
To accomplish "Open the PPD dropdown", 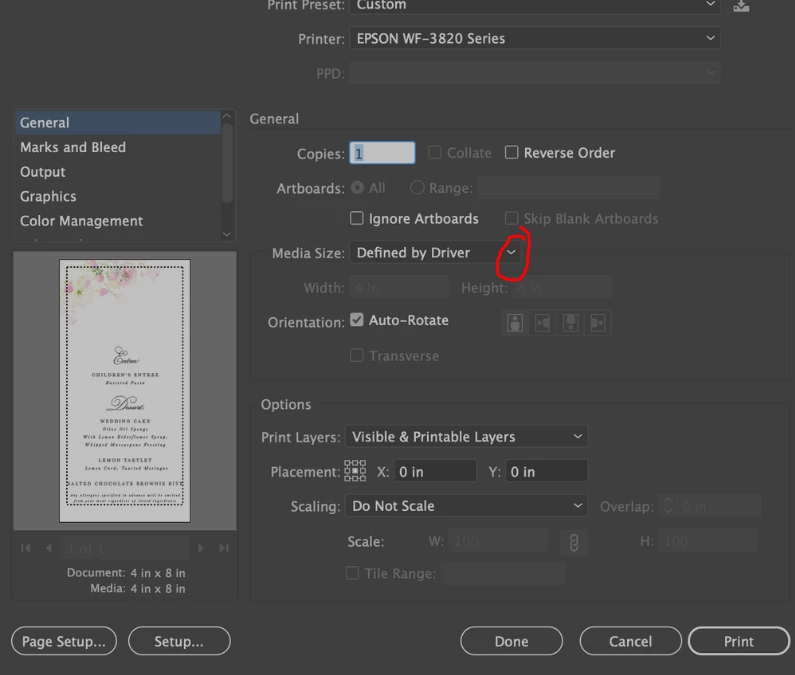I will (535, 74).
